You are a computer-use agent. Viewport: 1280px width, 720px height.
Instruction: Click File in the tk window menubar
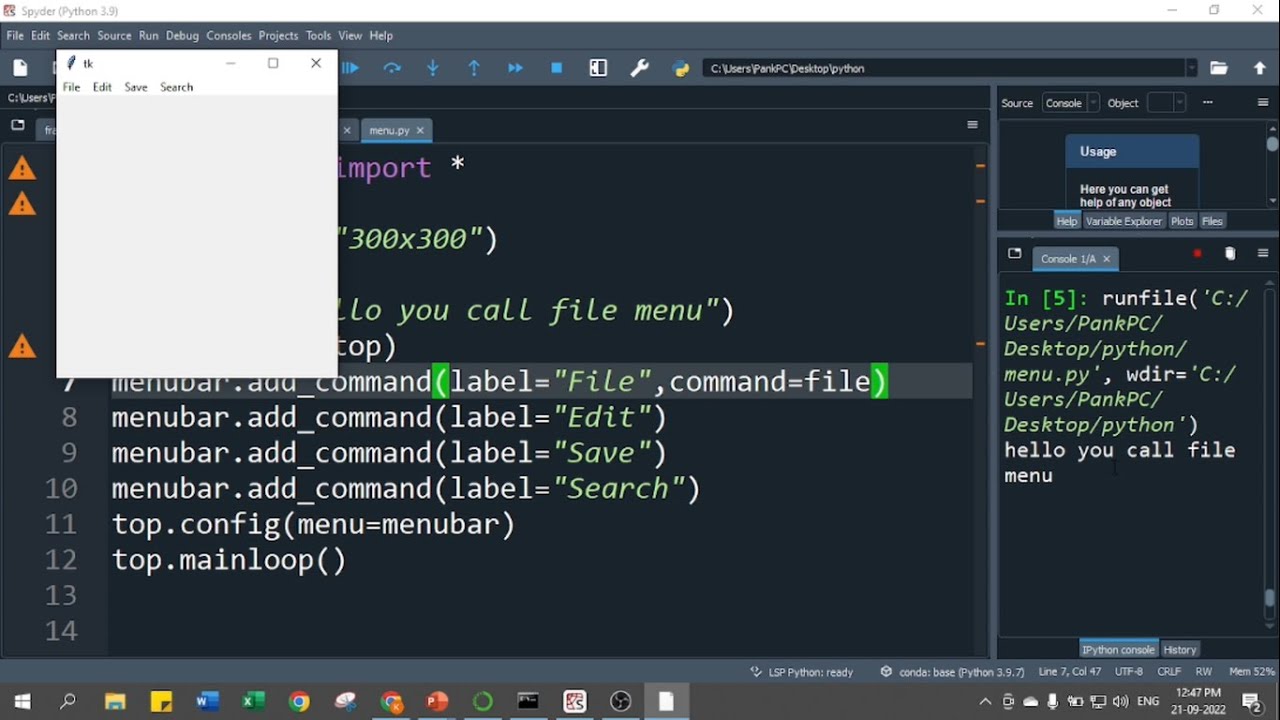click(71, 87)
